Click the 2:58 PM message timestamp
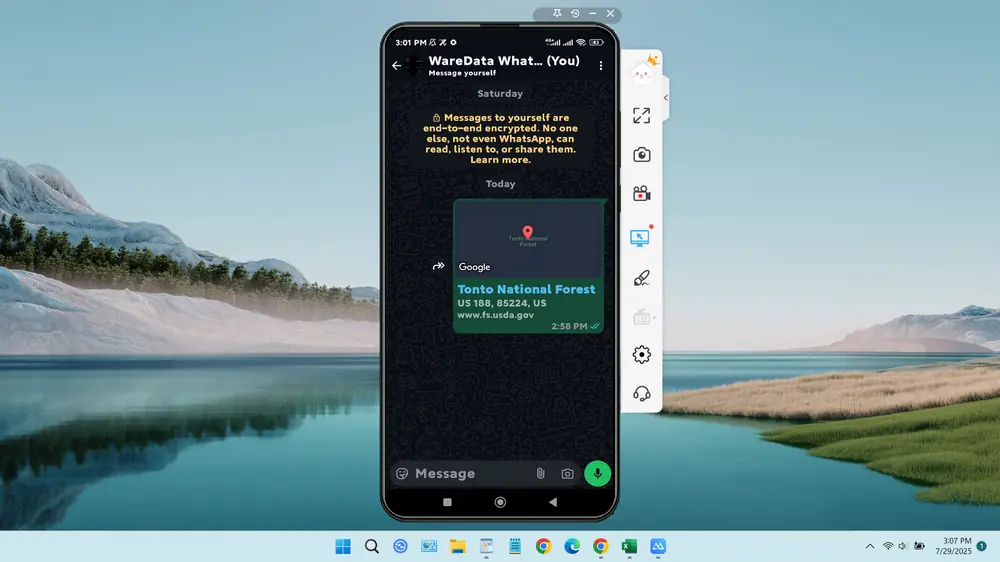 pyautogui.click(x=569, y=326)
